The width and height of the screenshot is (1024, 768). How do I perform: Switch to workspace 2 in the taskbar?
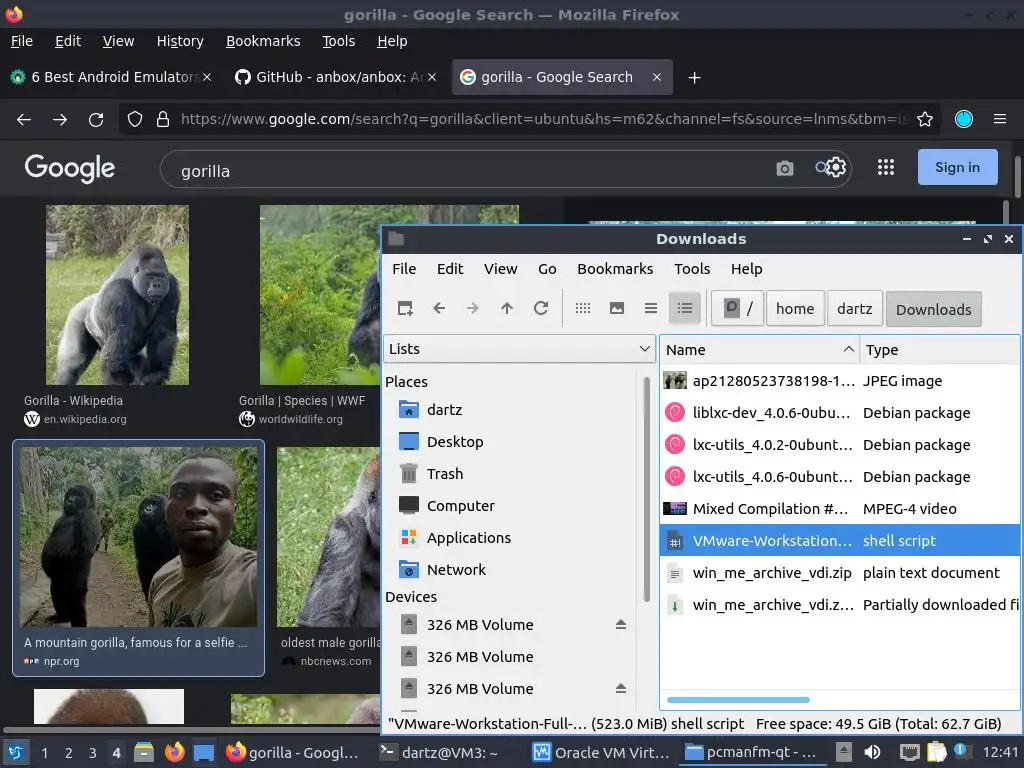[68, 753]
